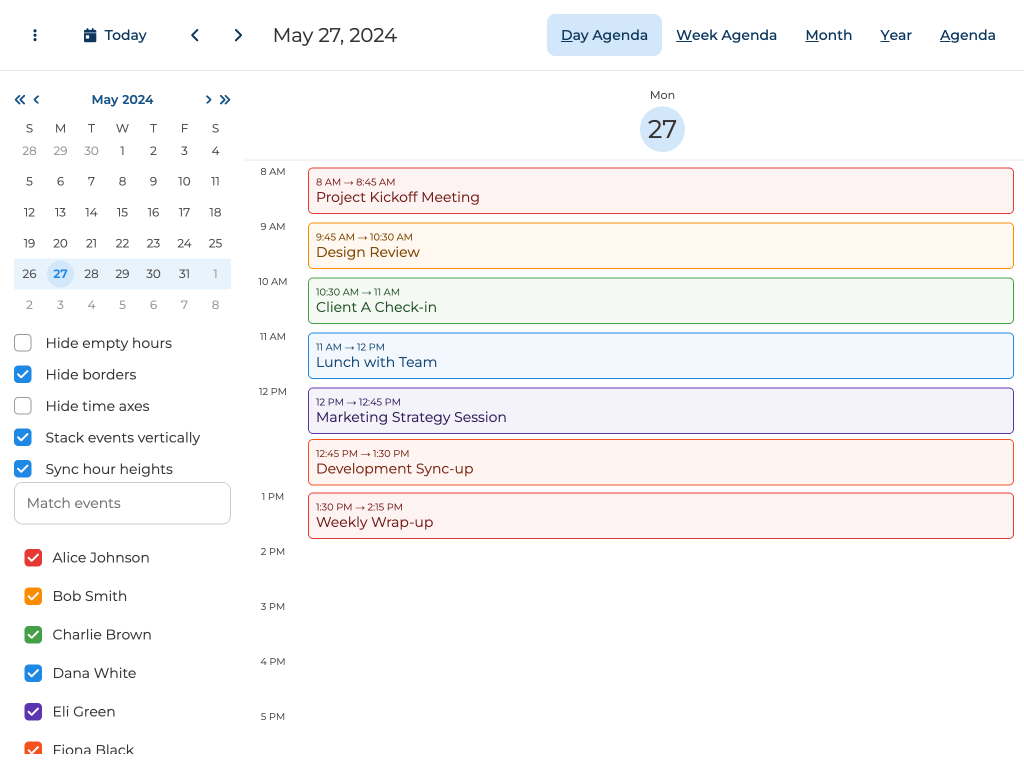This screenshot has height=768, width=1024.
Task: Open the Year view tab
Action: pos(895,35)
